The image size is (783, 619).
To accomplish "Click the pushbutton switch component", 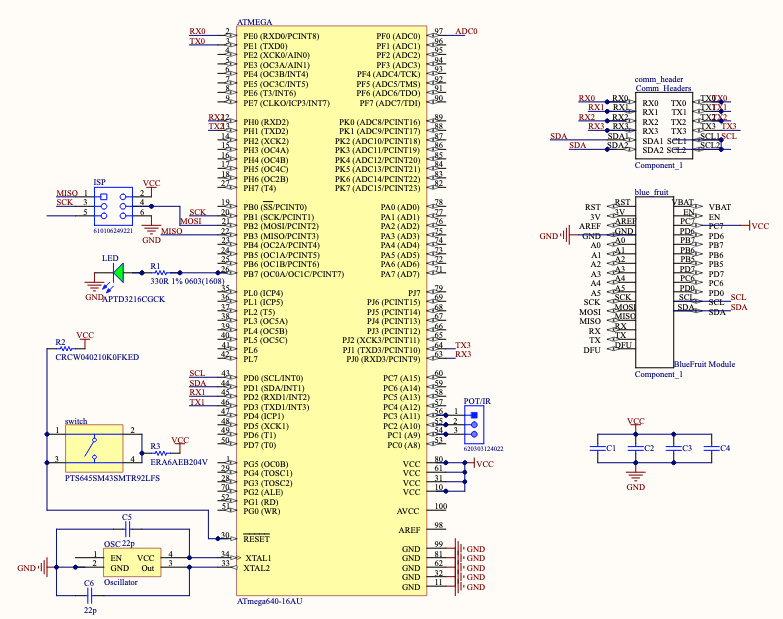I will point(96,444).
